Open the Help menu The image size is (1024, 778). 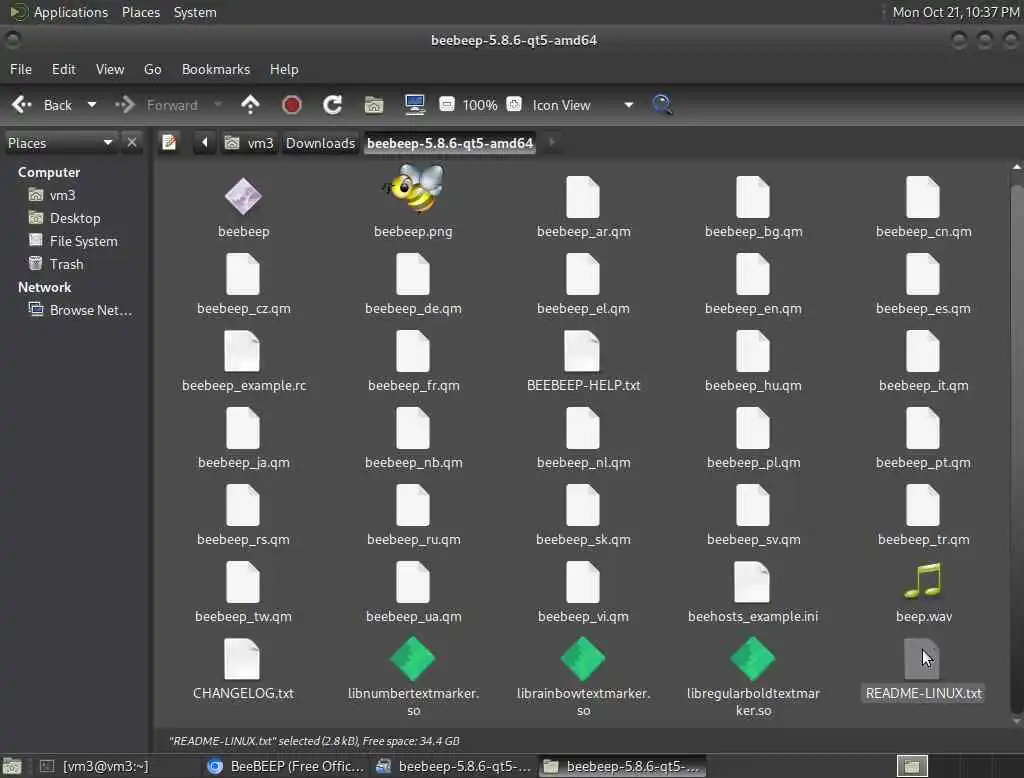(x=284, y=69)
